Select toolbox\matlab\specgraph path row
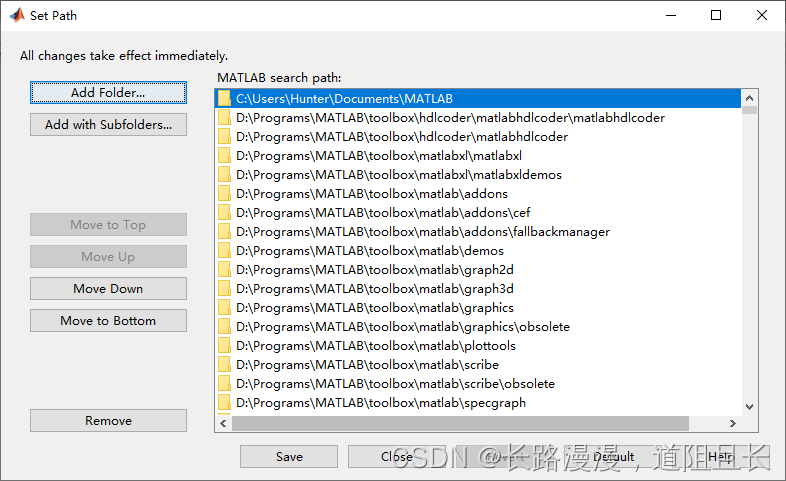The width and height of the screenshot is (786, 481). tap(478, 403)
